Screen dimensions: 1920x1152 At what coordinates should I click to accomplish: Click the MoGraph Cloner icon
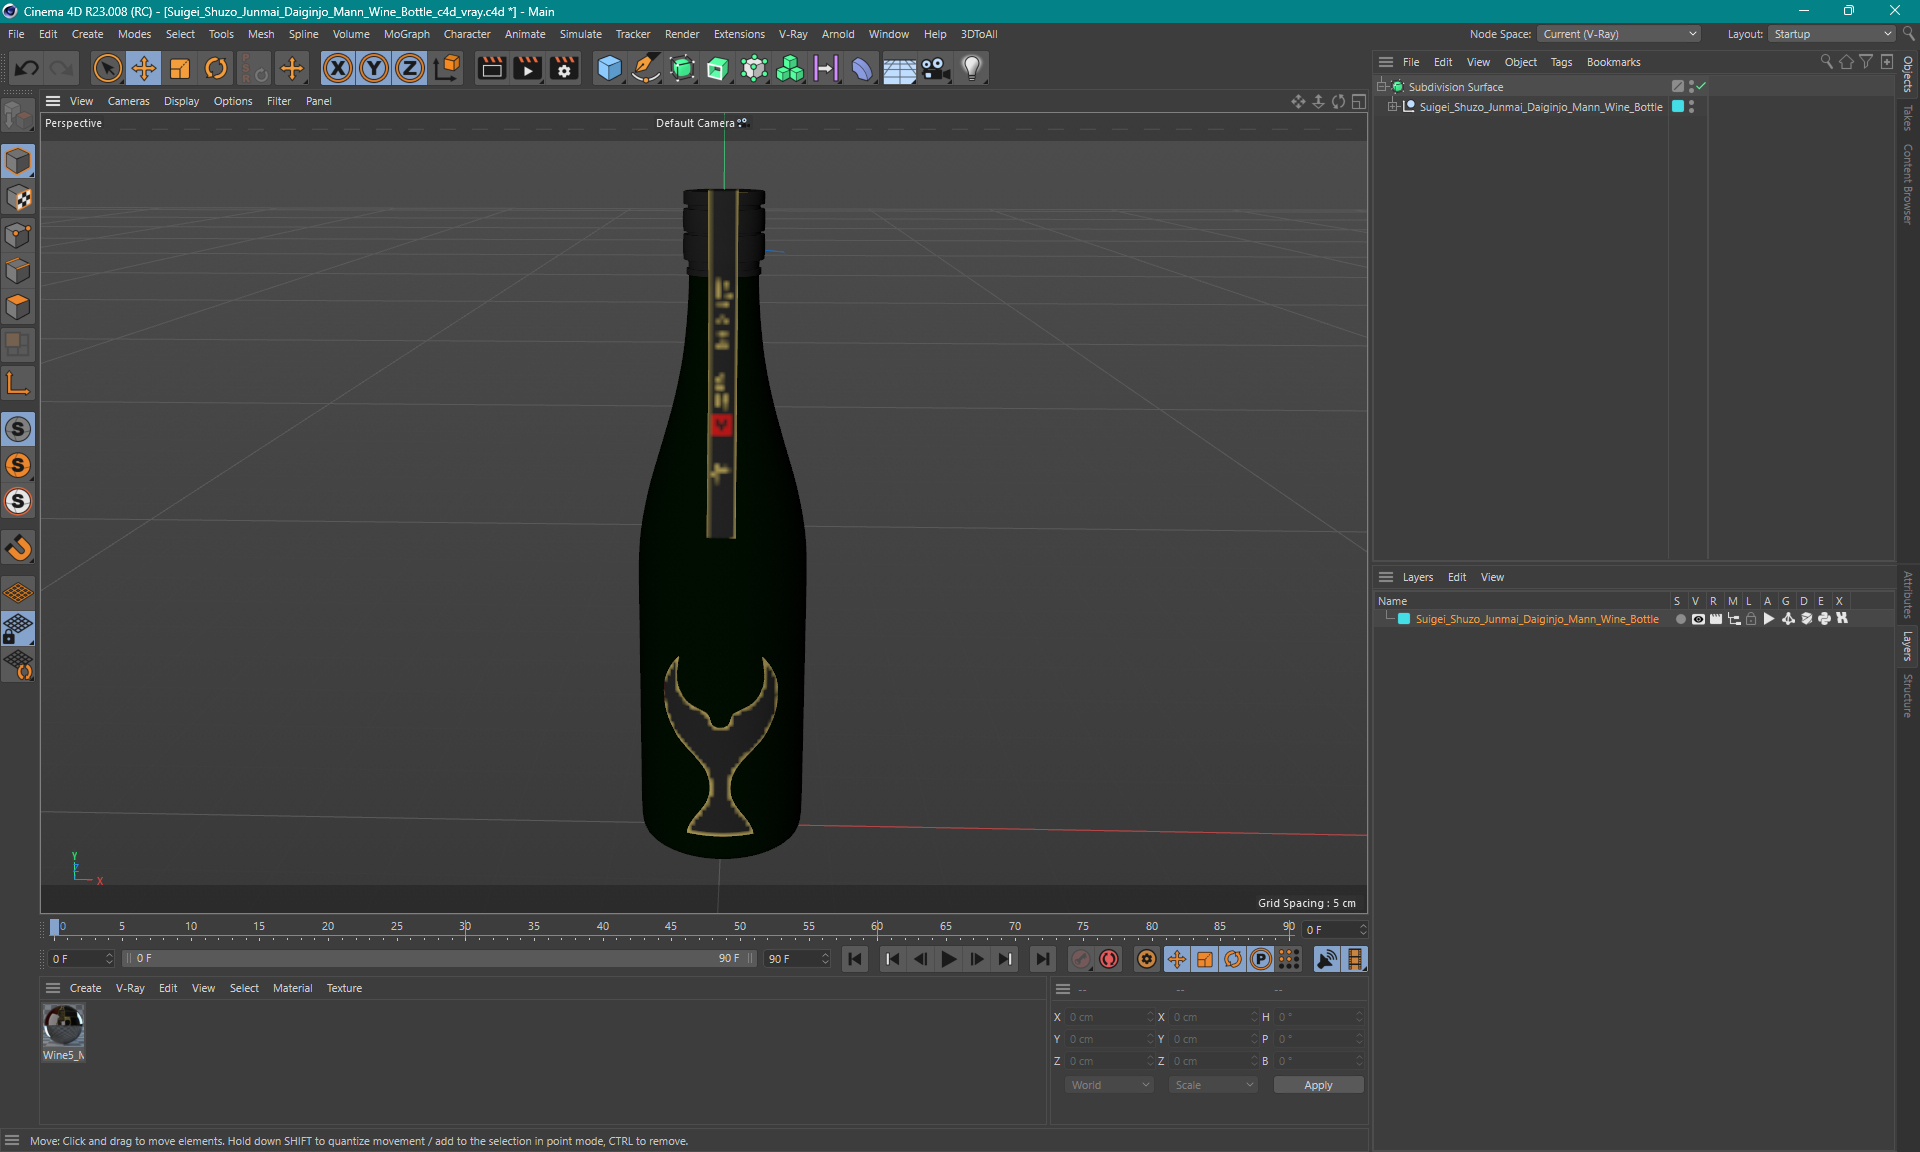point(790,68)
